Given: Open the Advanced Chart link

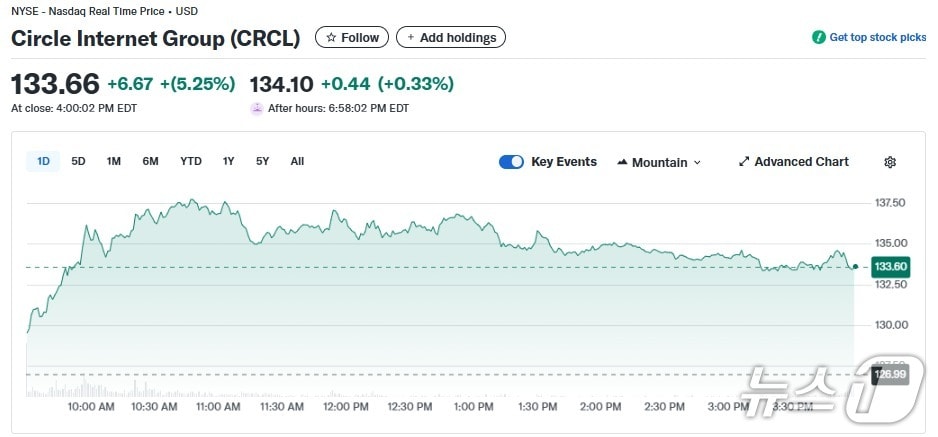Looking at the screenshot, I should (x=801, y=162).
